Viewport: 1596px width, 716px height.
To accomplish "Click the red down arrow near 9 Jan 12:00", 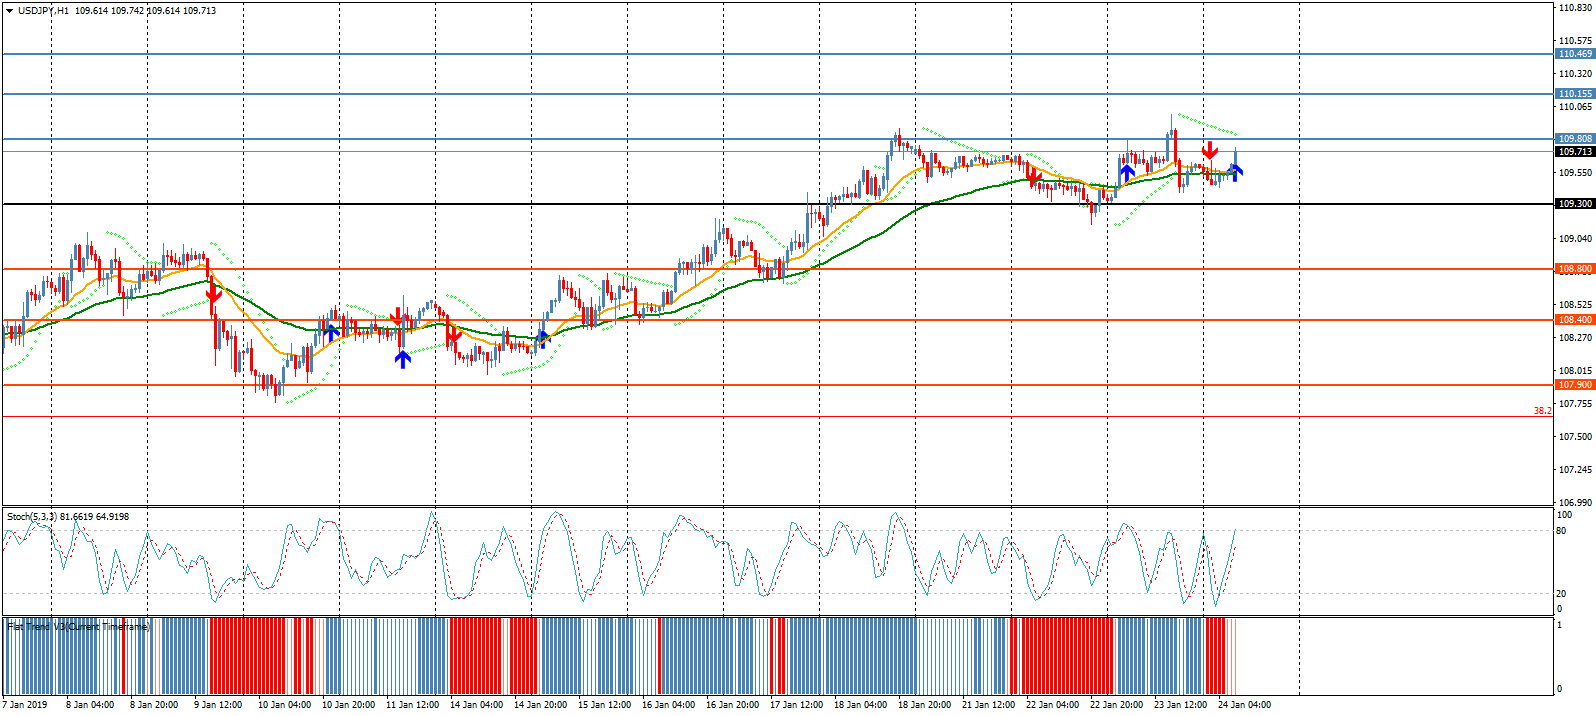I will [x=213, y=294].
